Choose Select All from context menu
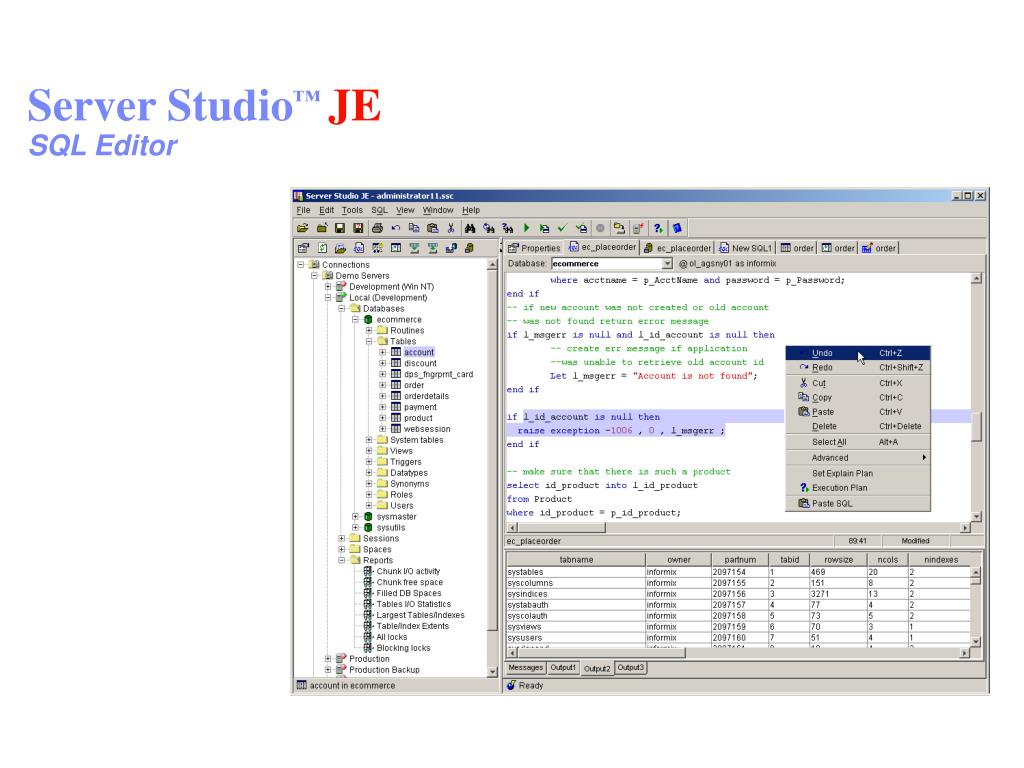This screenshot has height=768, width=1024. pos(858,442)
